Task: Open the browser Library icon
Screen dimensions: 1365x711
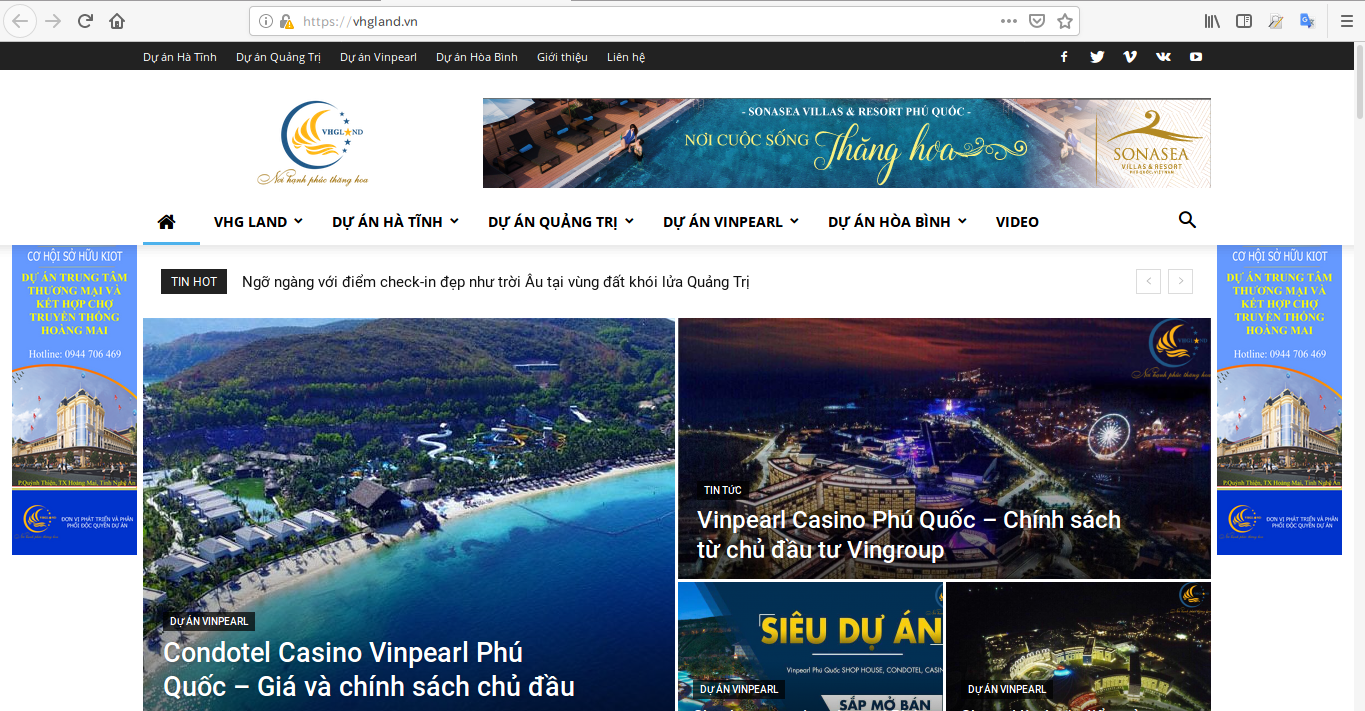Action: pos(1213,21)
